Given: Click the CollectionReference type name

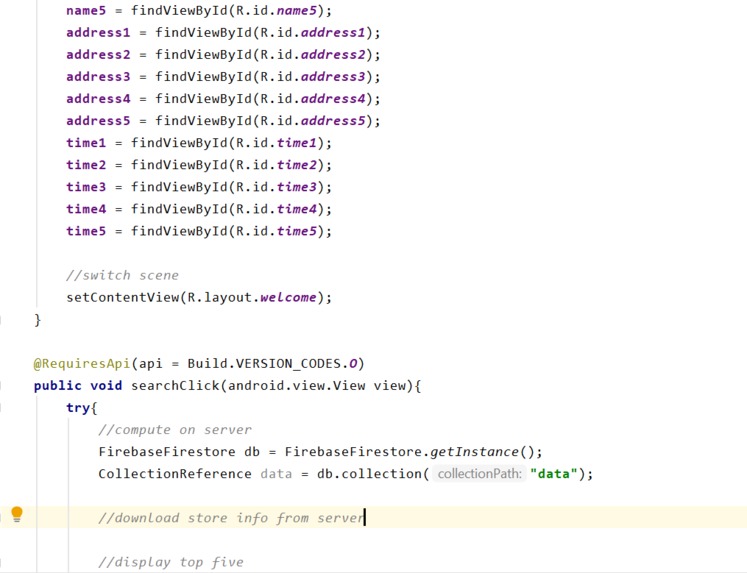Looking at the screenshot, I should coord(175,474).
